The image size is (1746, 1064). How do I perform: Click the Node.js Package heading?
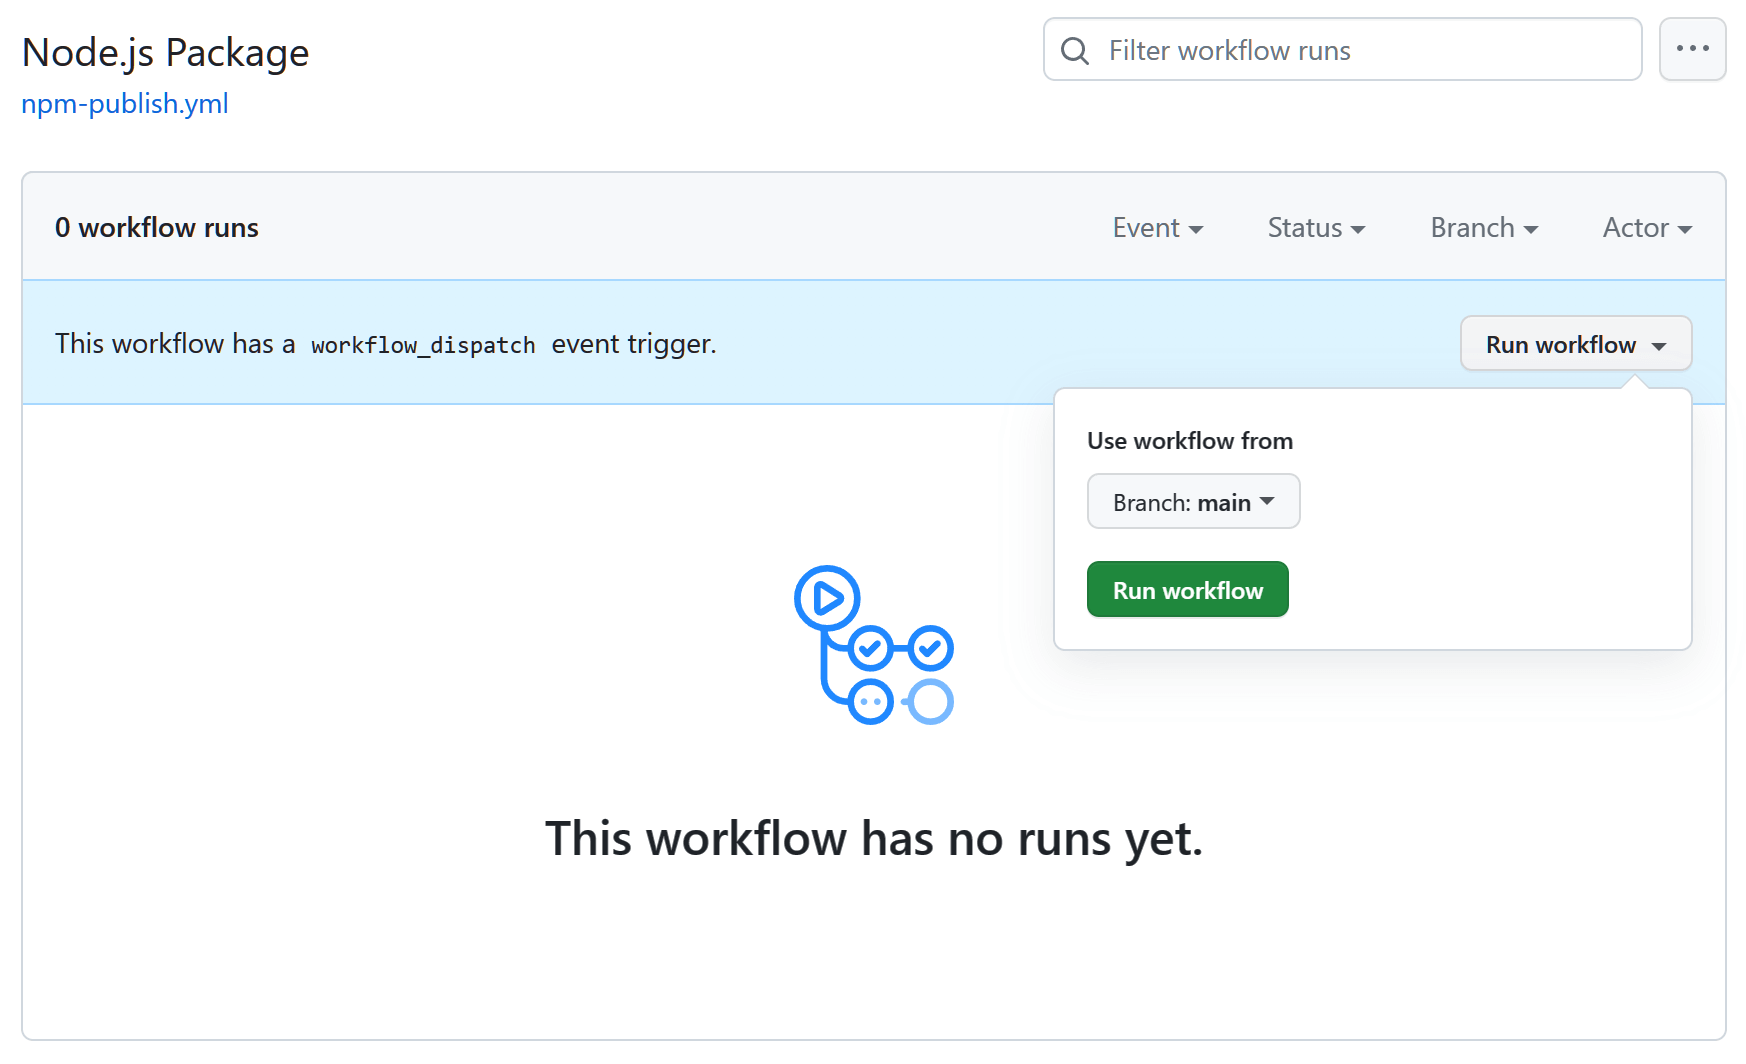[x=165, y=51]
